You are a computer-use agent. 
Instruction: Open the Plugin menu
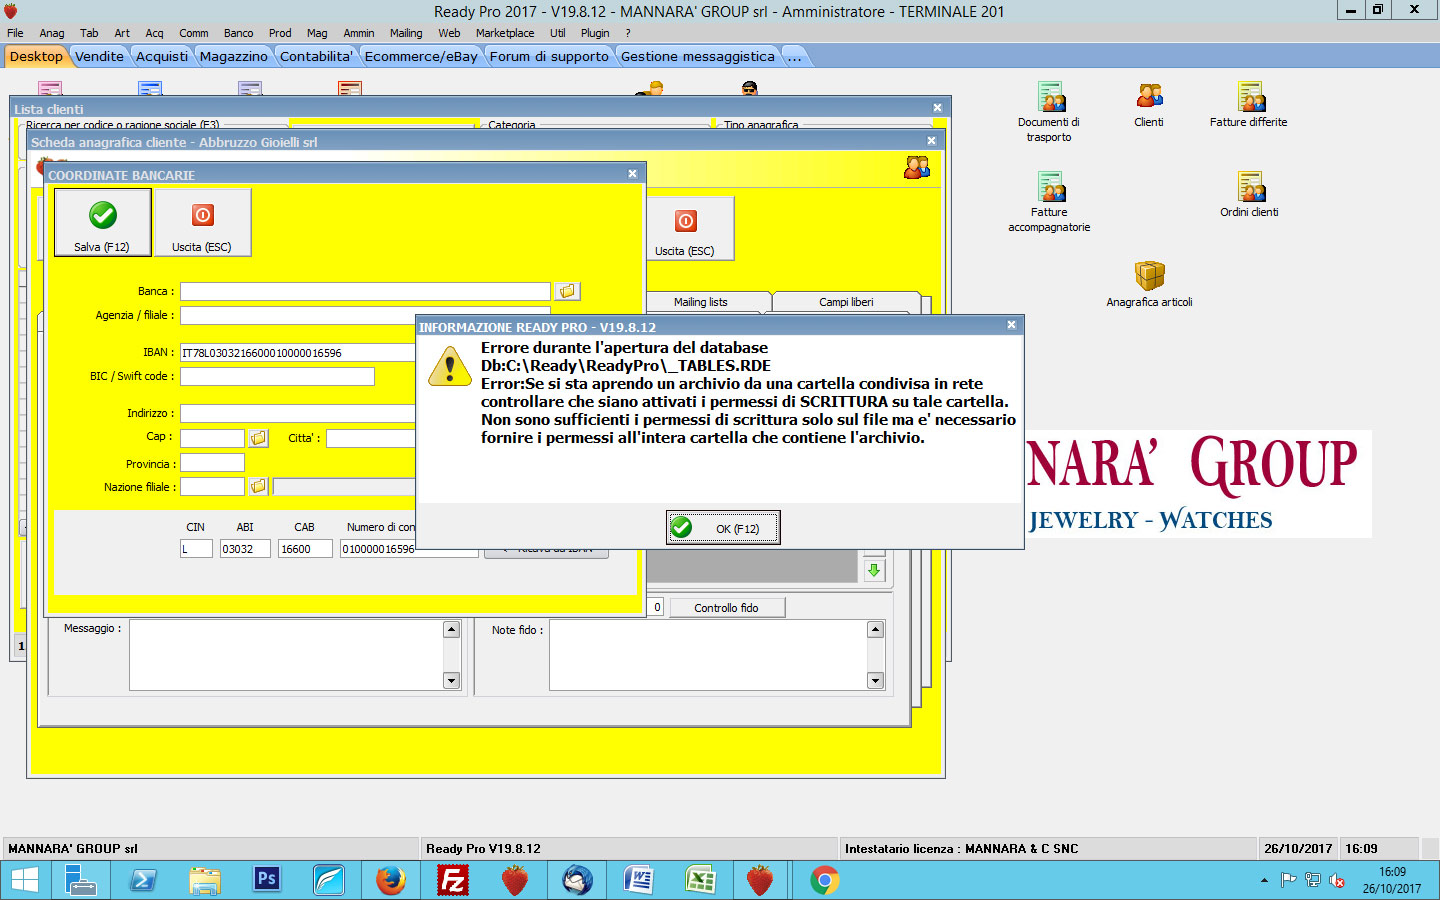[595, 33]
